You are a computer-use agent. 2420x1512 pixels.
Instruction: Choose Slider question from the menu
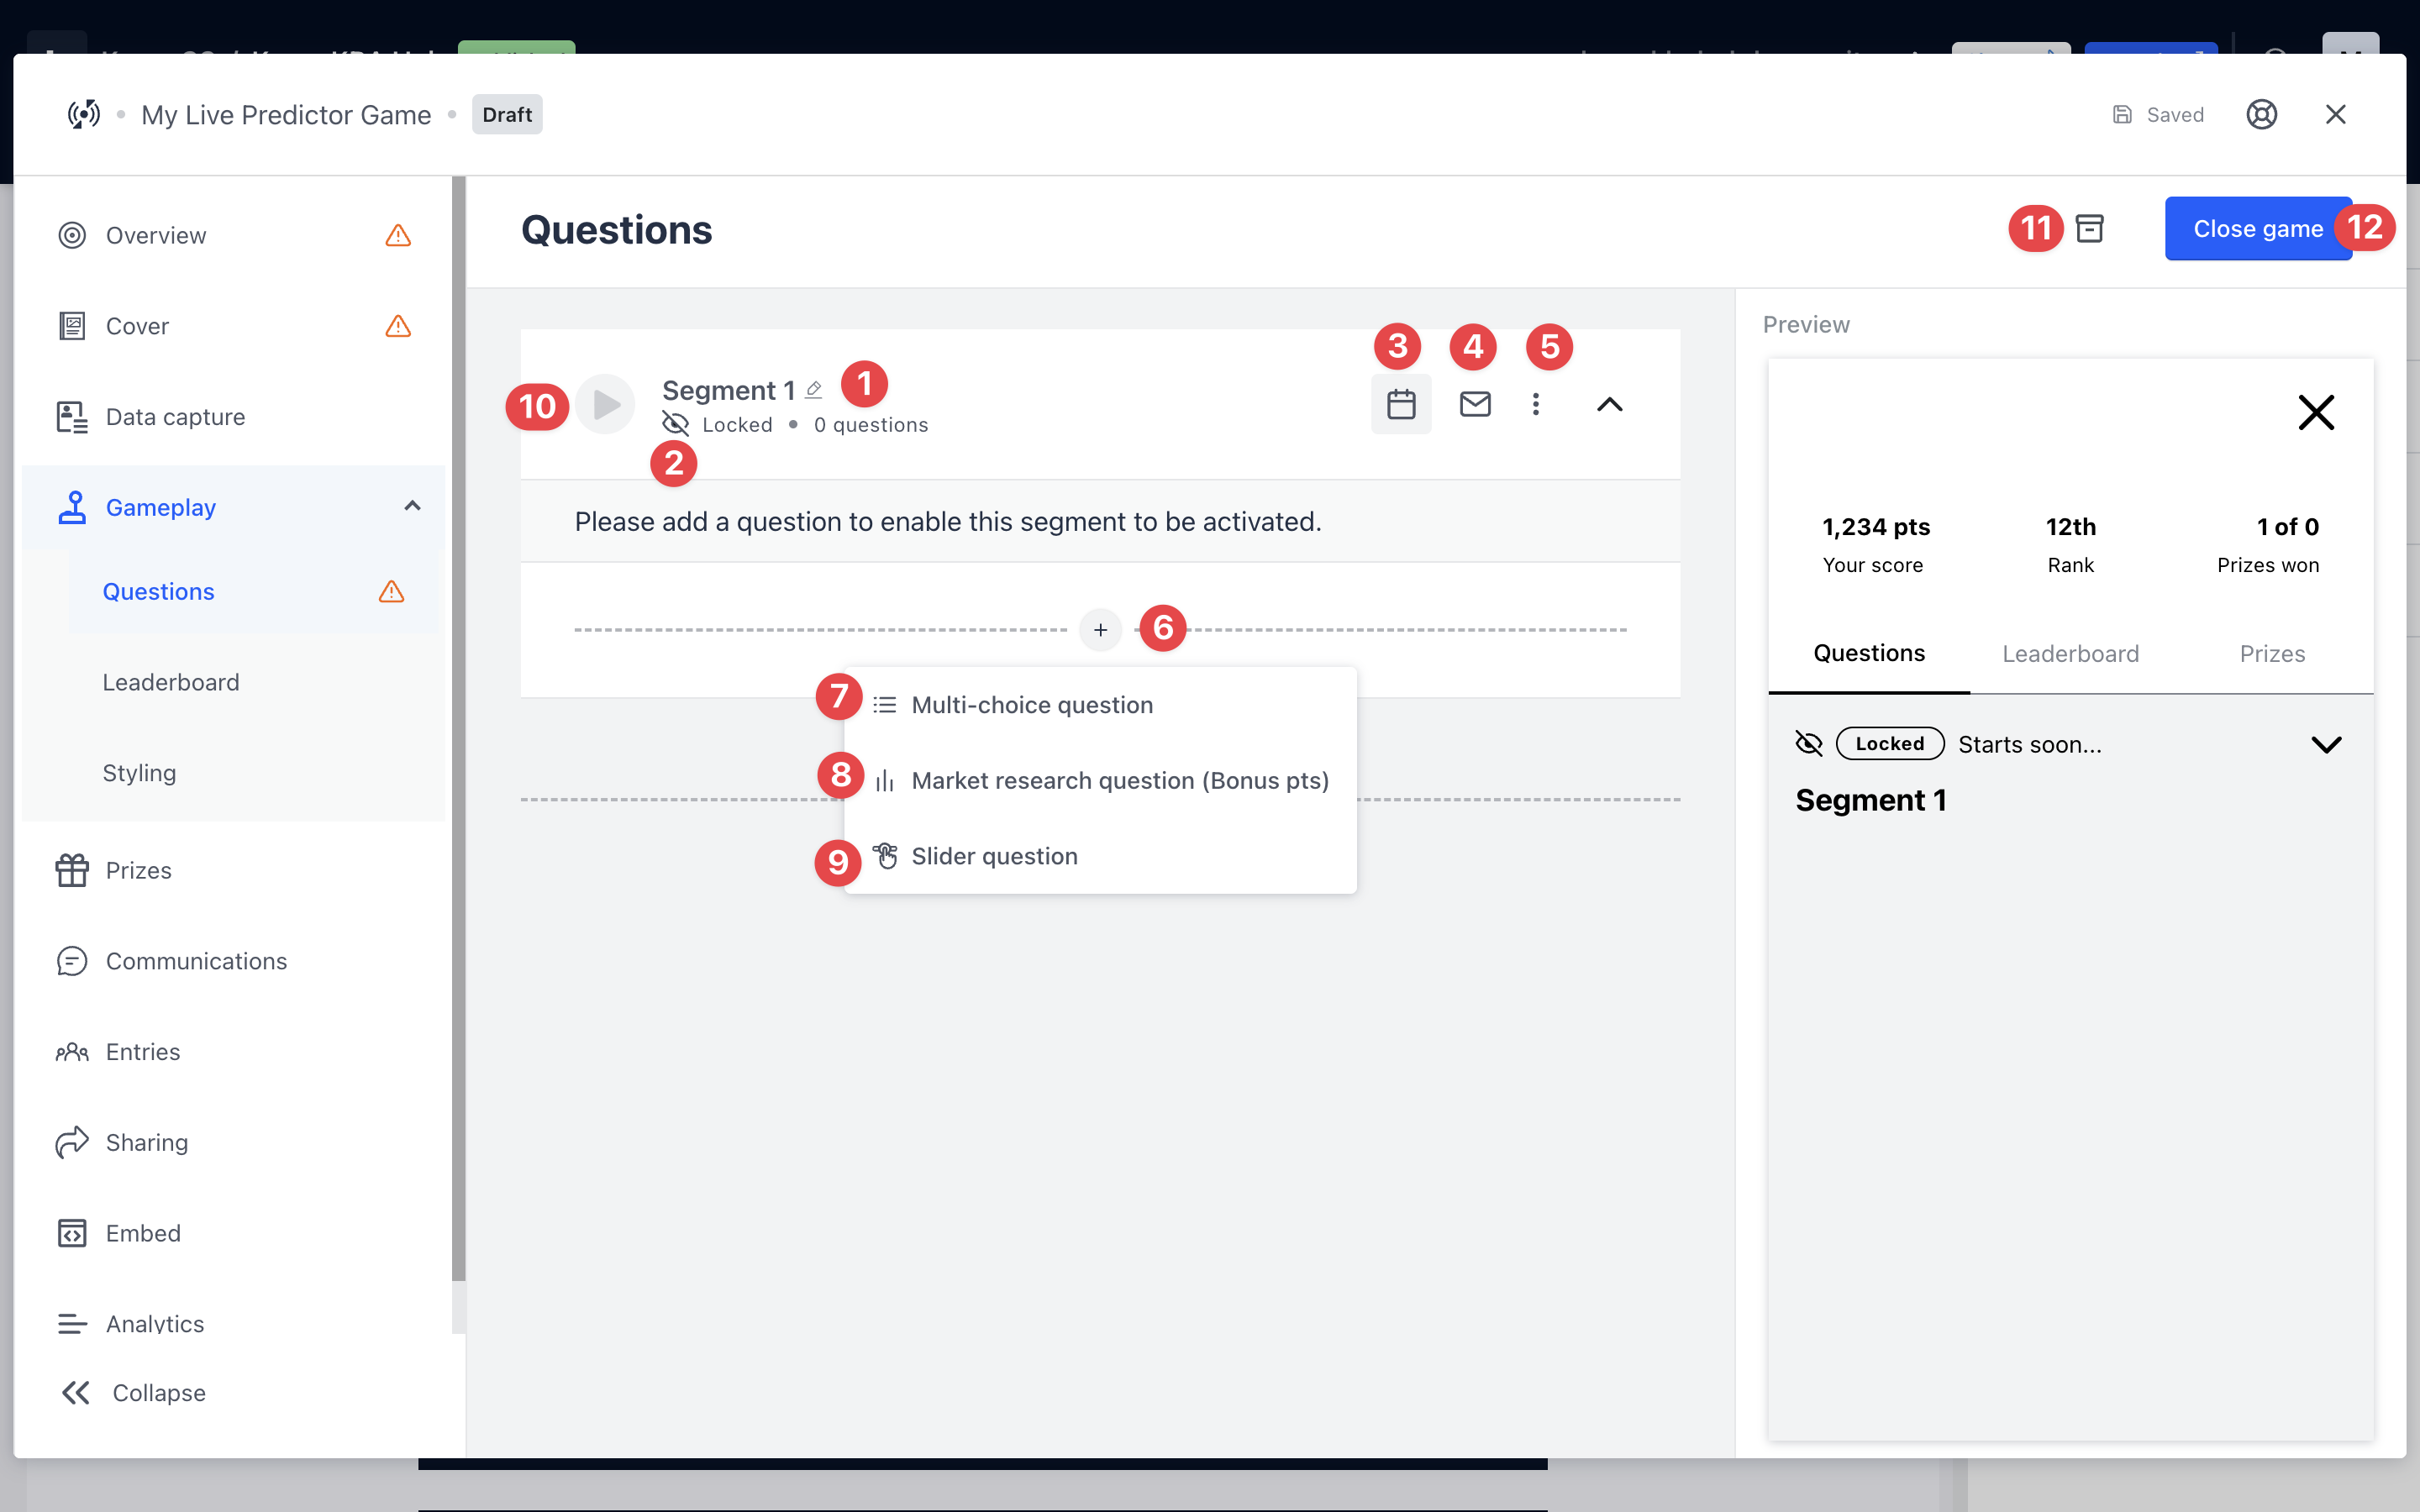tap(994, 856)
